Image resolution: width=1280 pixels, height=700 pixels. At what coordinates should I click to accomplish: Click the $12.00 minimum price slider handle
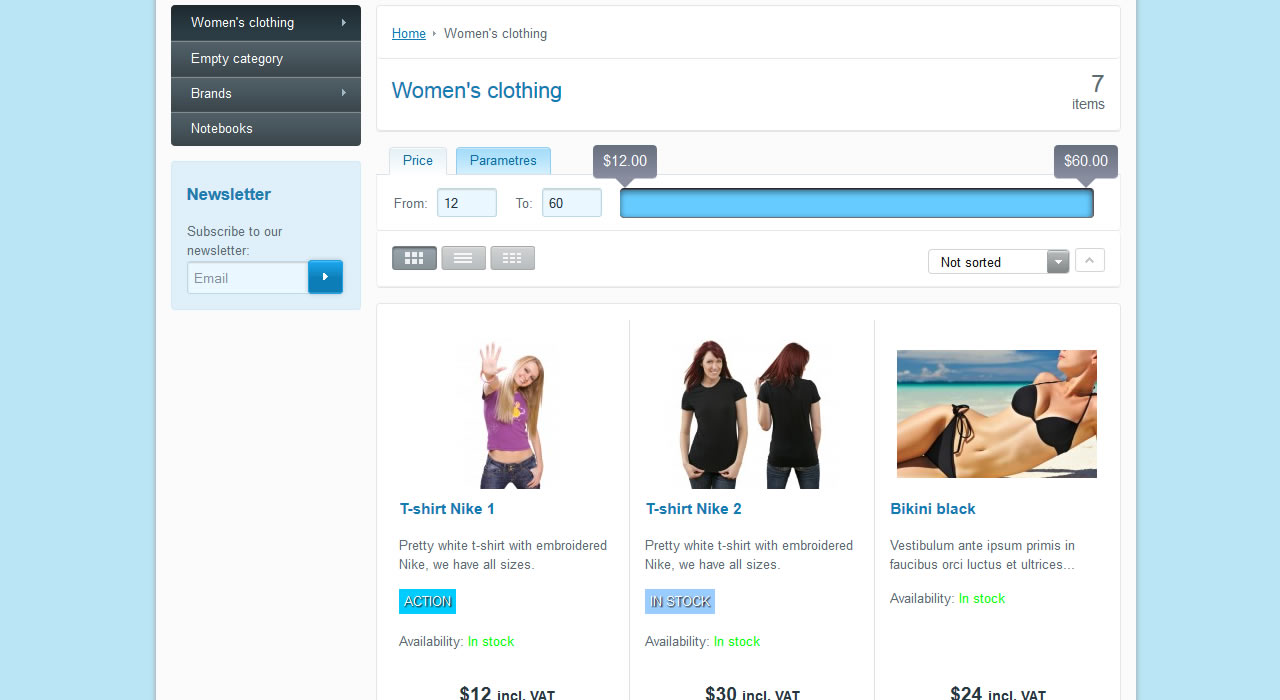click(x=625, y=163)
